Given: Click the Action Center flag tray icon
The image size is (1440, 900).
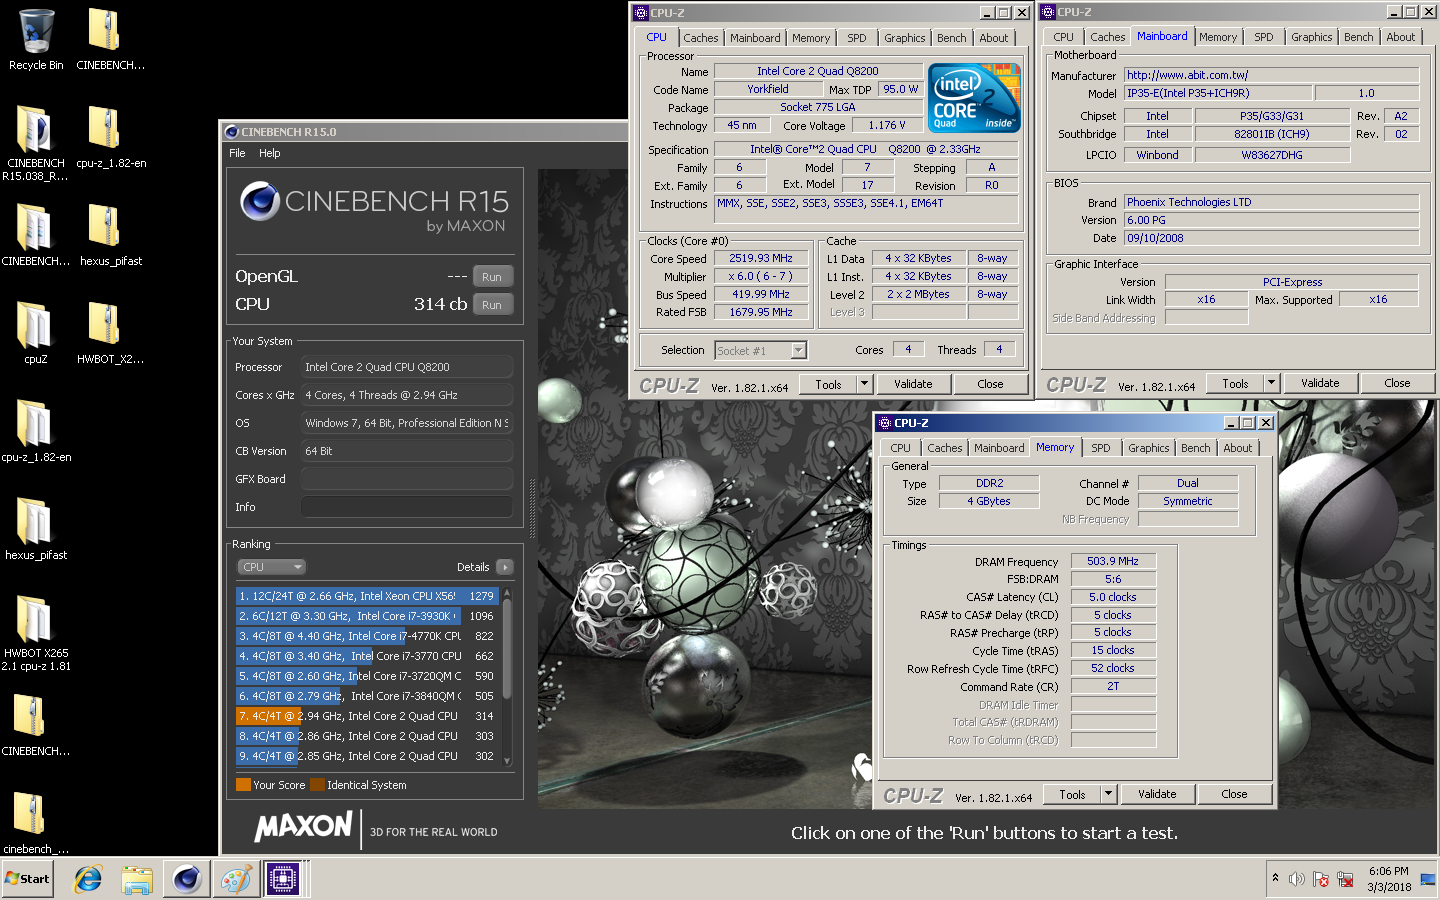Looking at the screenshot, I should [x=1321, y=879].
